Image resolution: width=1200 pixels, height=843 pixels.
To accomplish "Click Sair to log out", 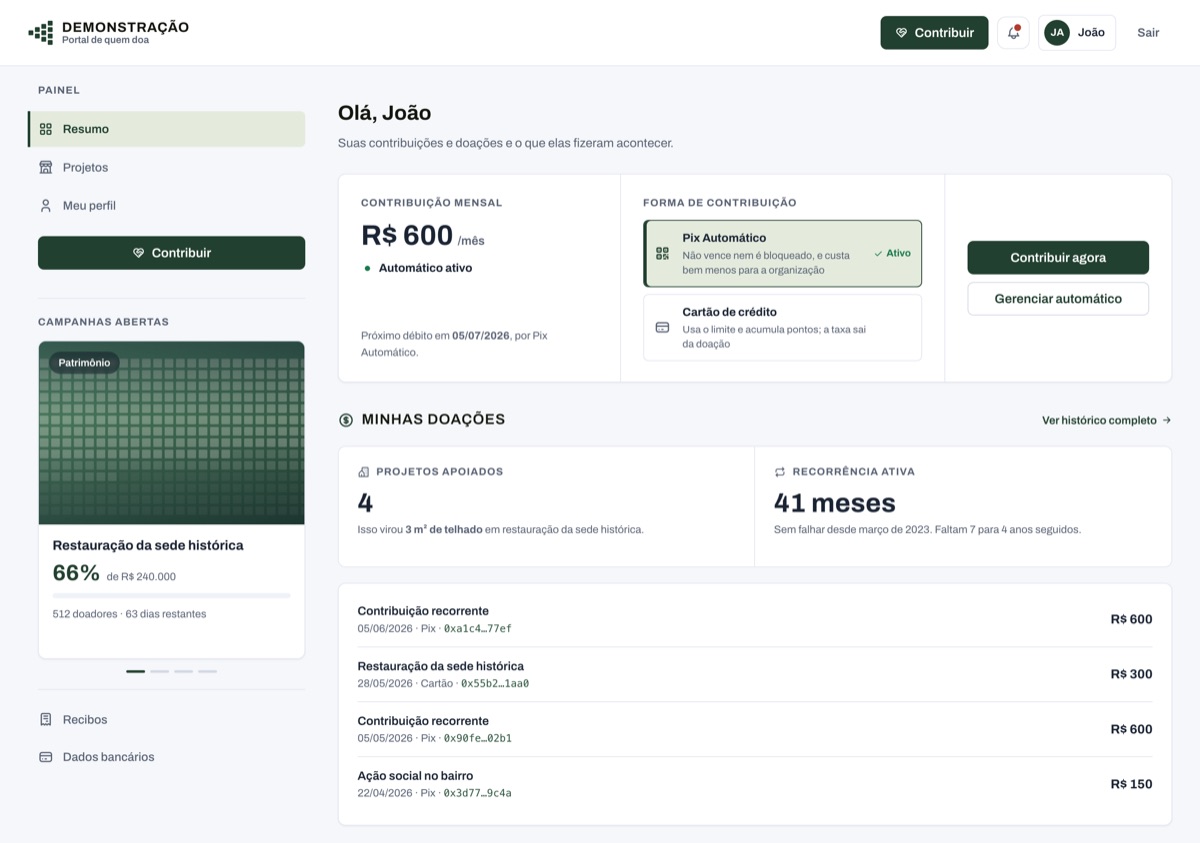I will tap(1148, 32).
